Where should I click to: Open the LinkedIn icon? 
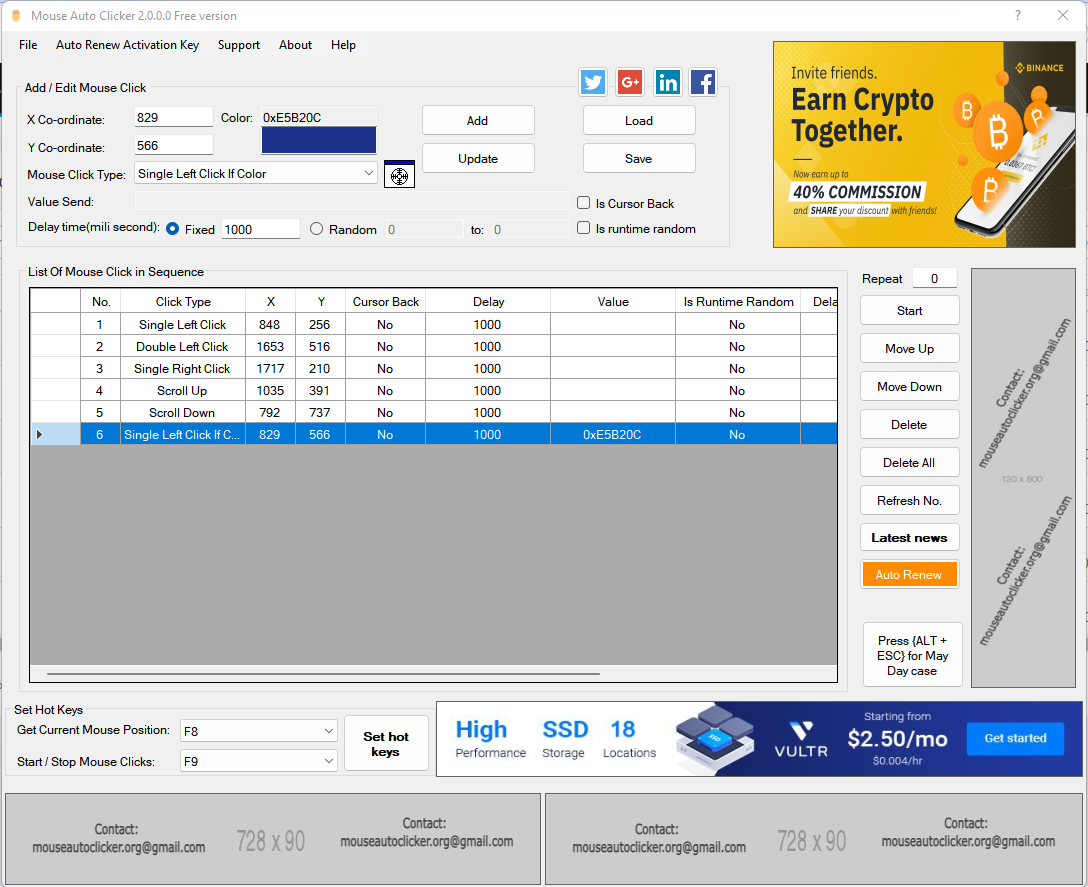(667, 82)
